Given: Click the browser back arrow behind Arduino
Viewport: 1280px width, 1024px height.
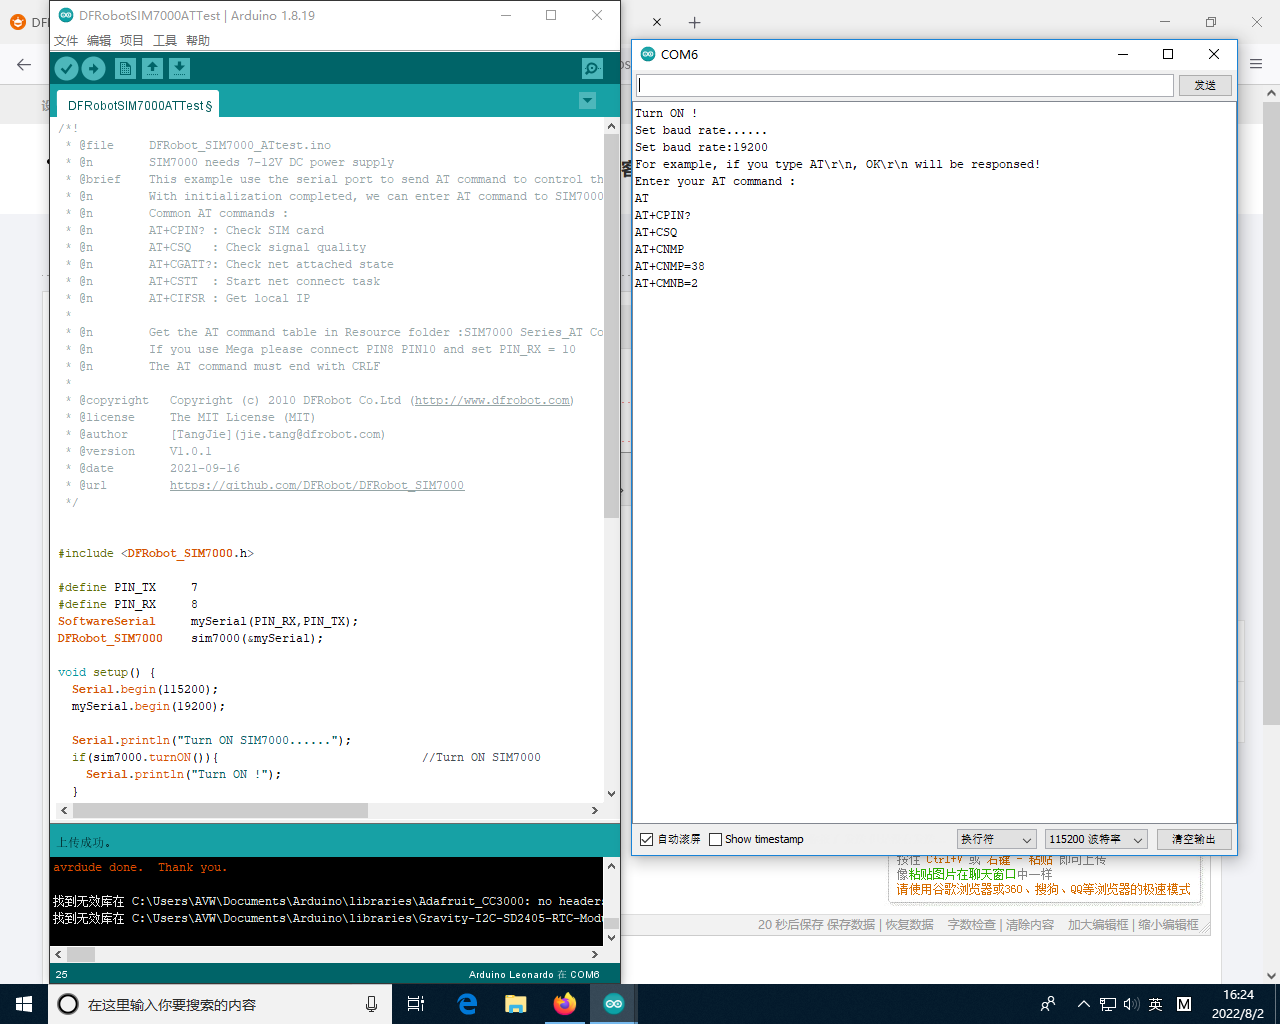Looking at the screenshot, I should coord(24,64).
